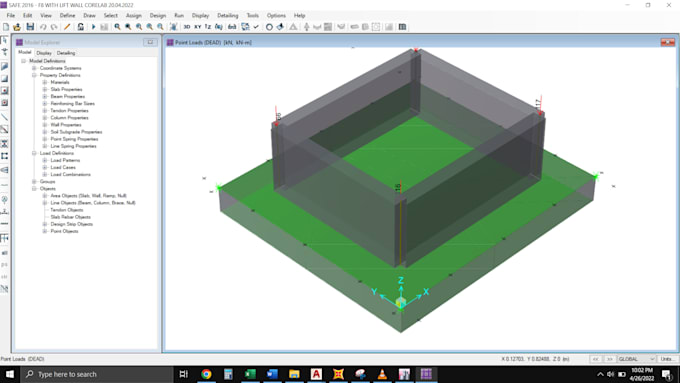
Task: Select Wall Properties in the tree
Action: (x=66, y=125)
